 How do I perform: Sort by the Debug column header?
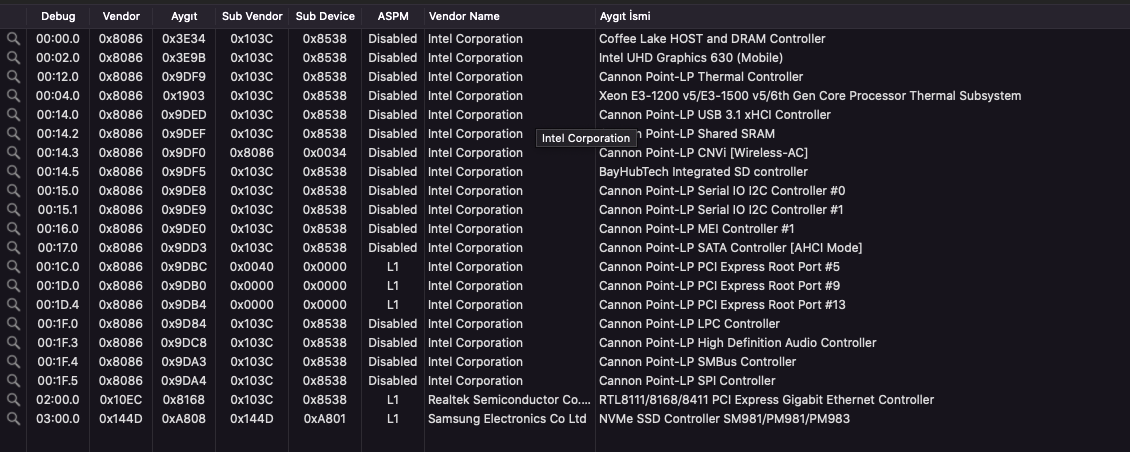58,16
